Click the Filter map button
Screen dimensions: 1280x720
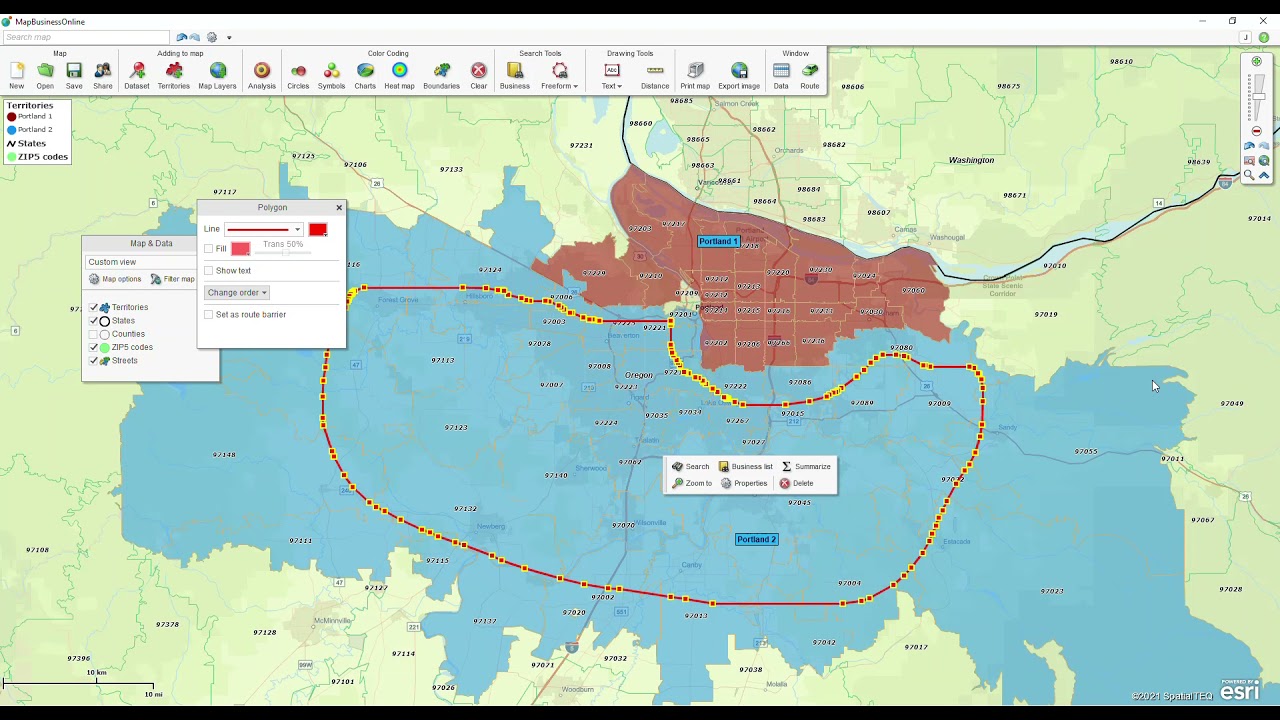click(172, 280)
